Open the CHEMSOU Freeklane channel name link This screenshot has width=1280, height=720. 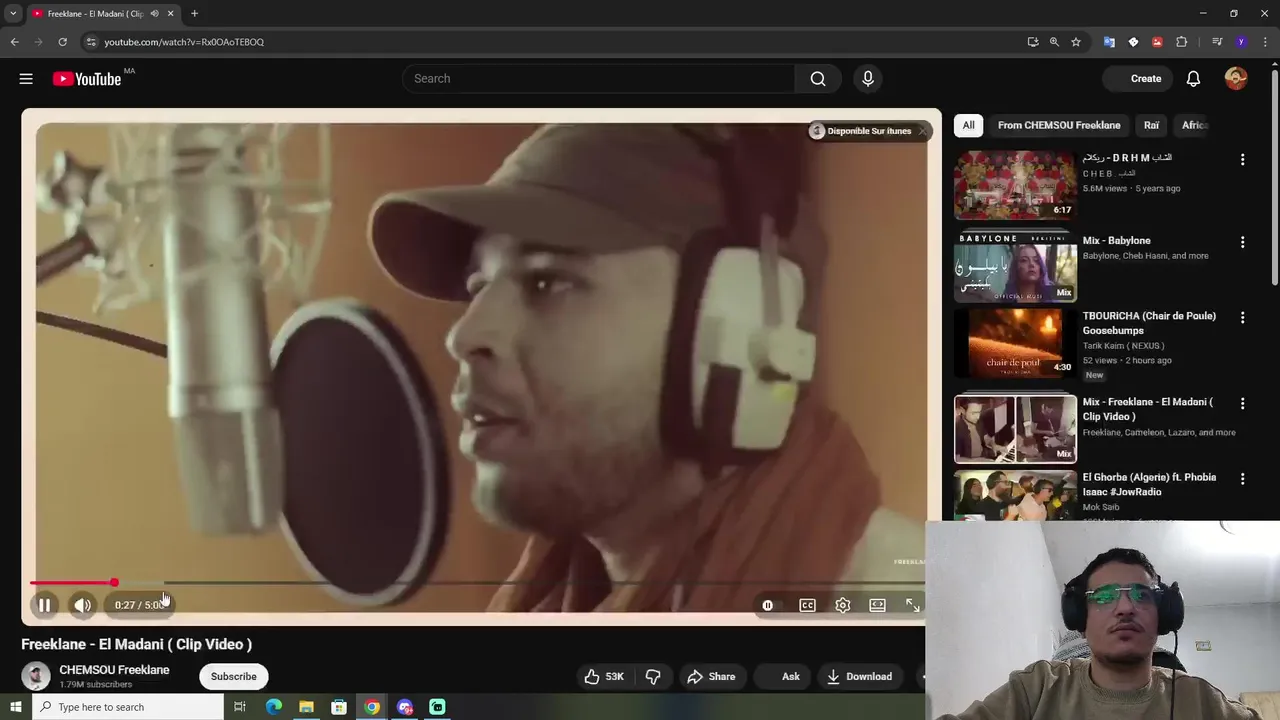pos(114,670)
